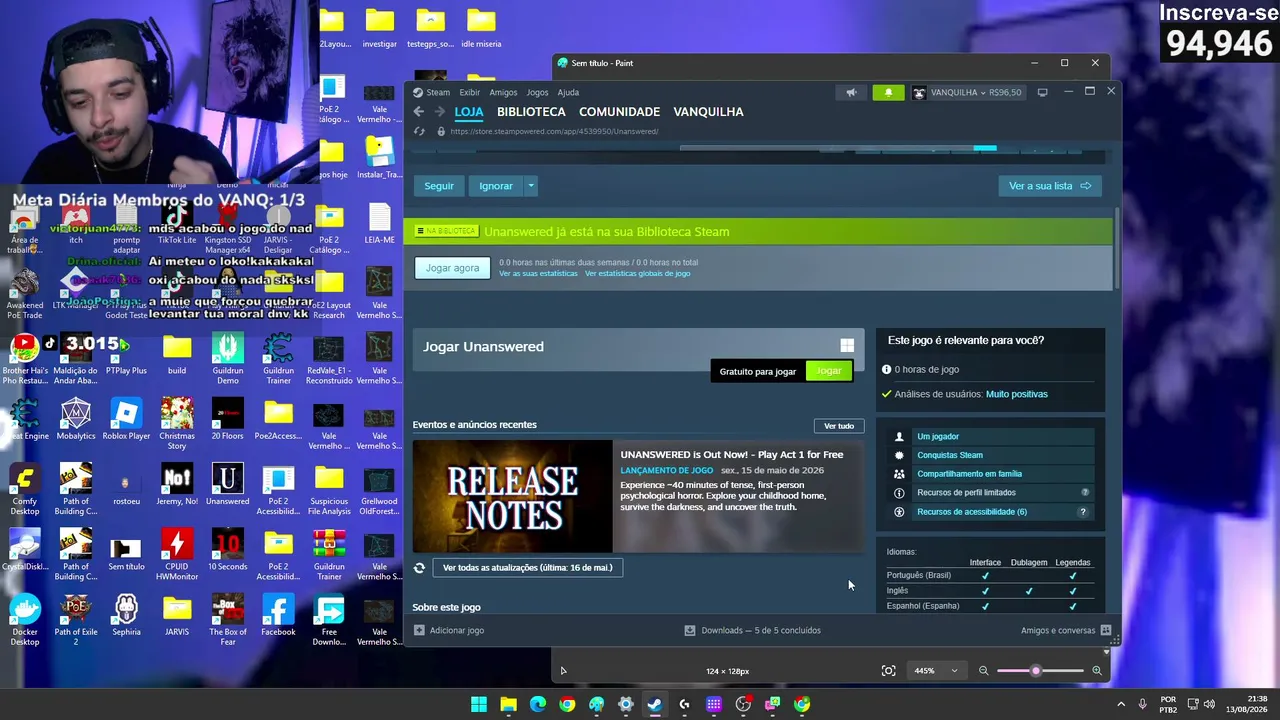Open the Ajuda menu
Viewport: 1280px width, 720px height.
click(x=568, y=93)
